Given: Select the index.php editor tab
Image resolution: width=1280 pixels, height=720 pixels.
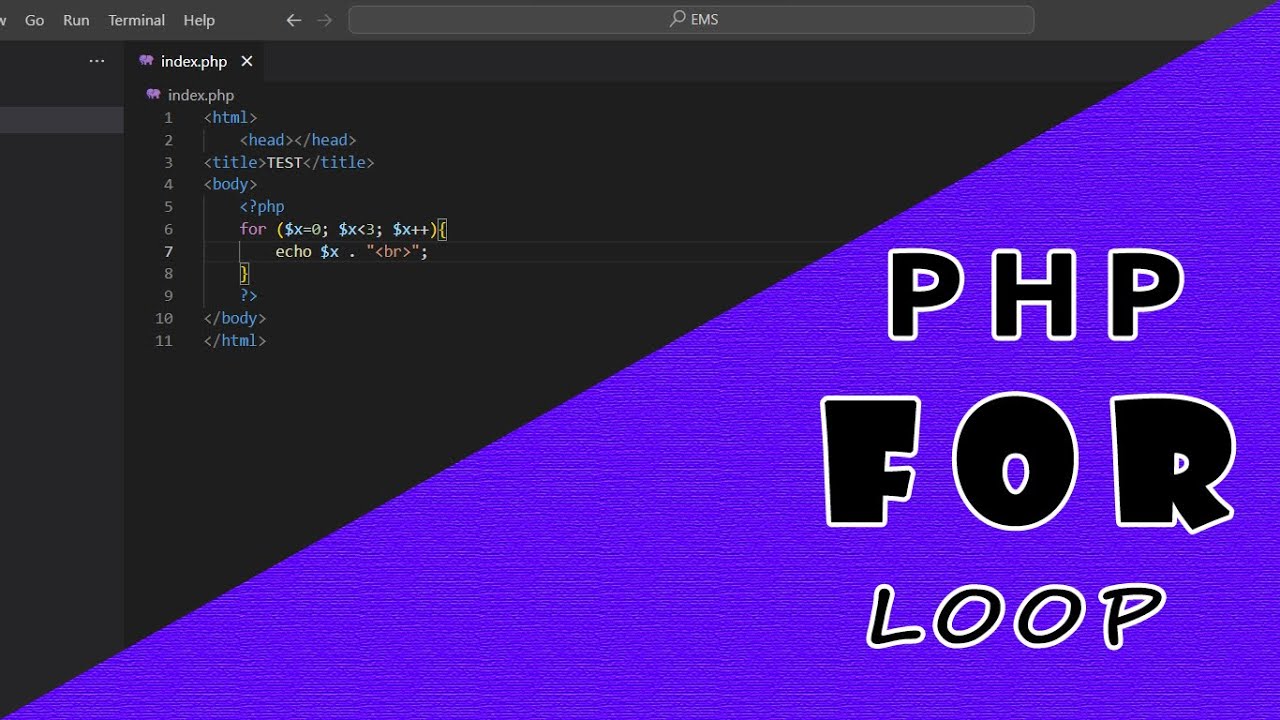Looking at the screenshot, I should [195, 61].
